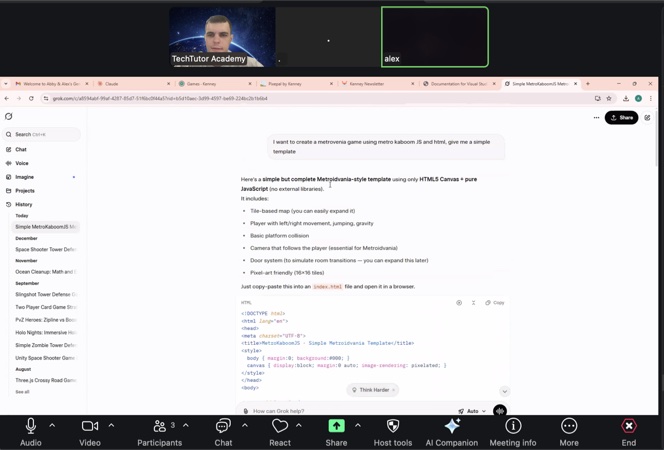The image size is (664, 450).
Task: Expand the Video options chevron
Action: pos(111,425)
